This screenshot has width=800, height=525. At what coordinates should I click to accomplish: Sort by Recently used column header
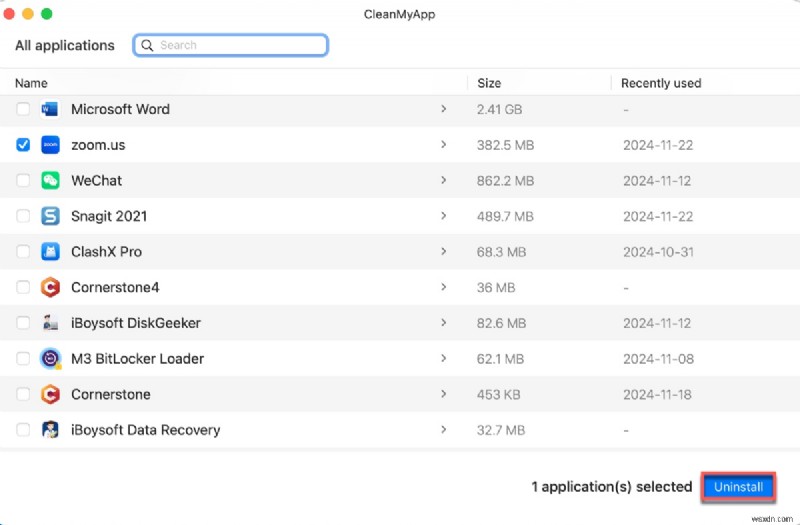661,83
